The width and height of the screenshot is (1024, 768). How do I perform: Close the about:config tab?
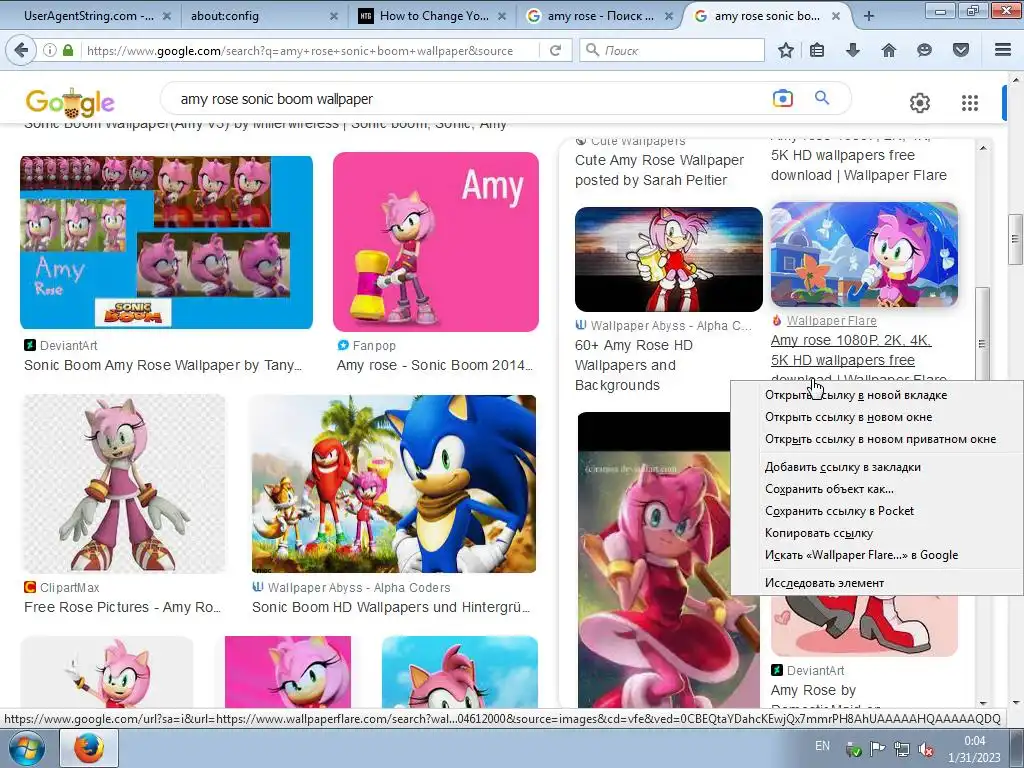click(334, 16)
